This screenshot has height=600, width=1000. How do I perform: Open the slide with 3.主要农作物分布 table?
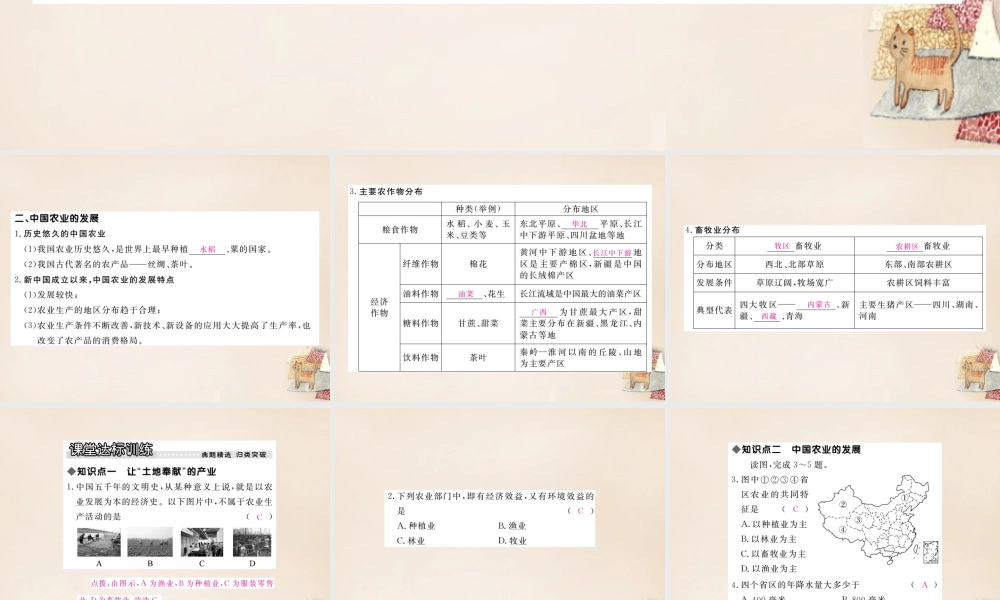[499, 277]
